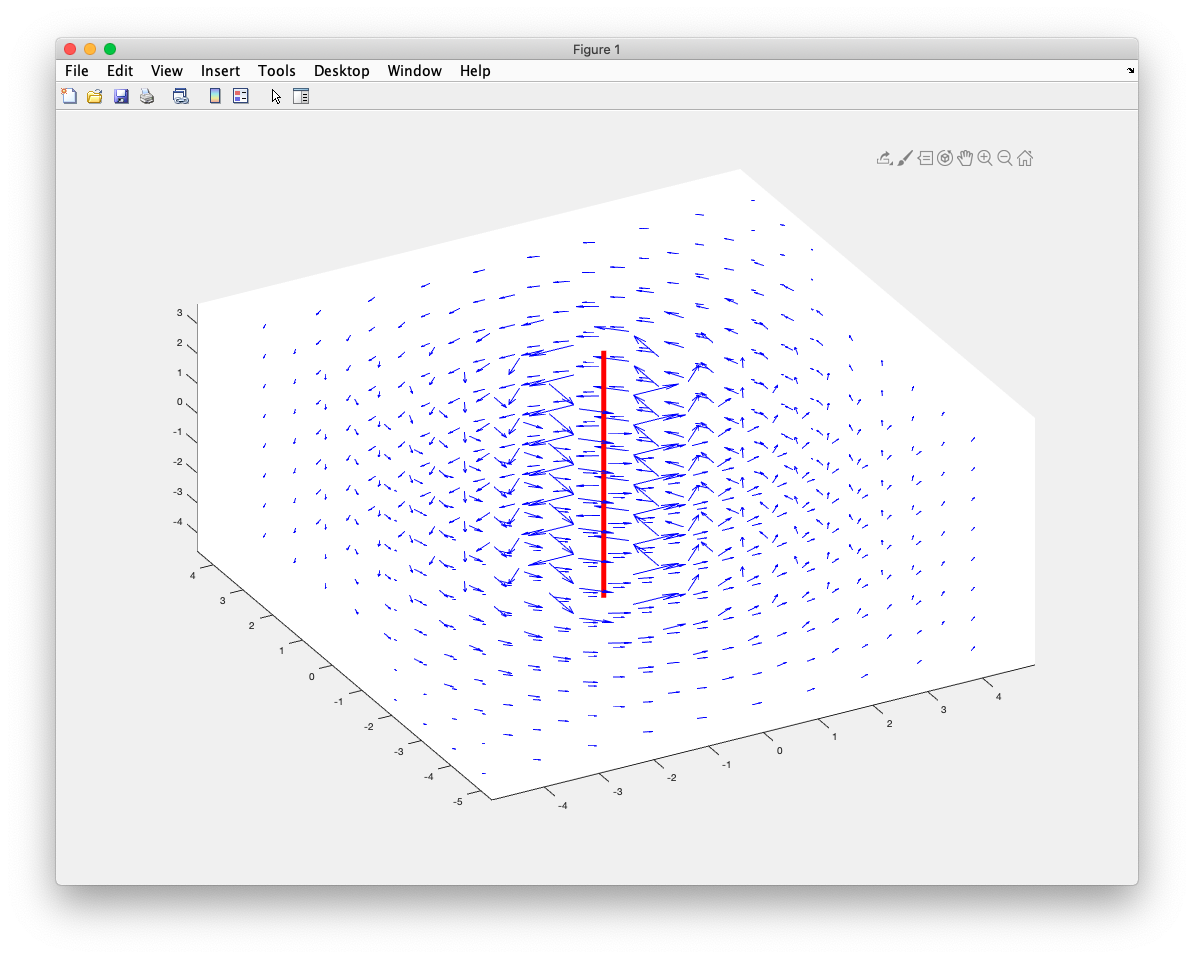Activate the Brush data tool
This screenshot has height=959, width=1194.
click(905, 158)
